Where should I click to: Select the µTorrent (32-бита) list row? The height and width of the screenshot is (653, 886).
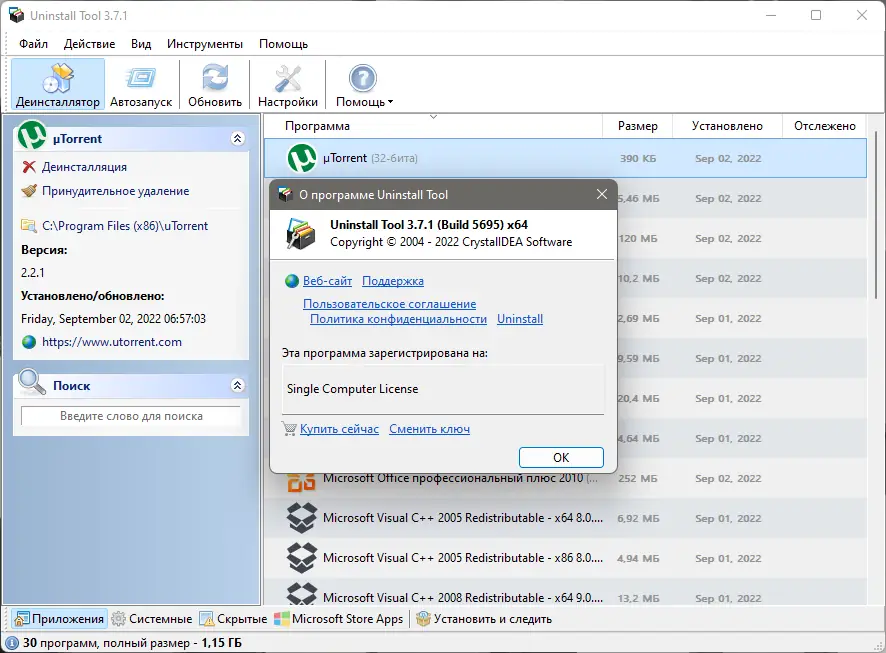565,158
